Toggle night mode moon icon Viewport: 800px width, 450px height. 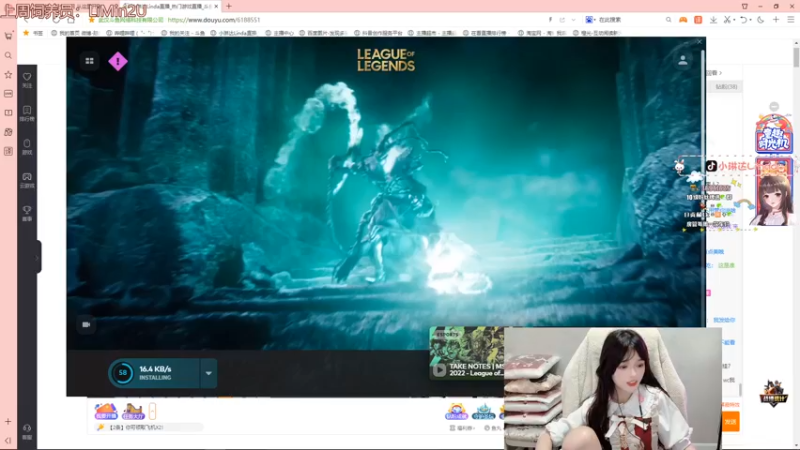click(x=761, y=20)
